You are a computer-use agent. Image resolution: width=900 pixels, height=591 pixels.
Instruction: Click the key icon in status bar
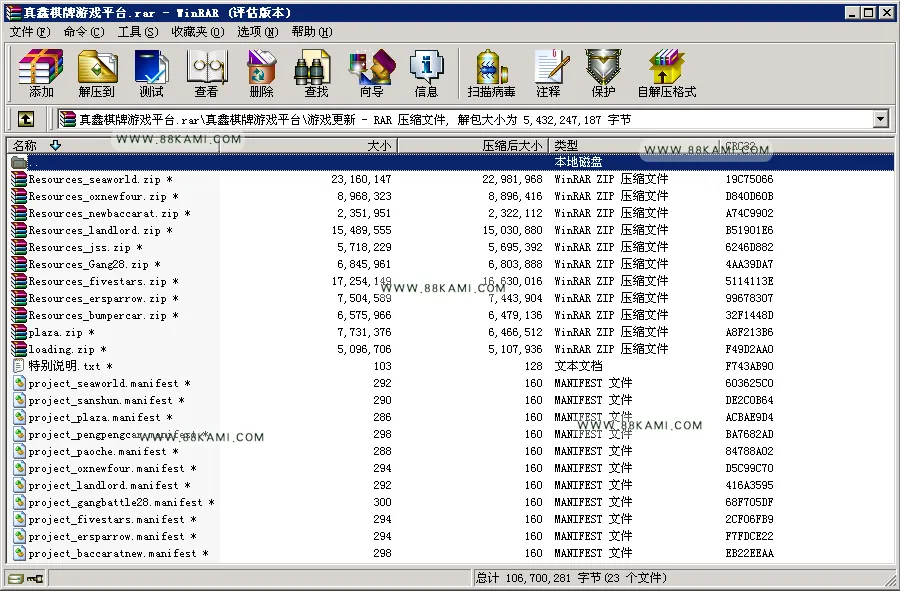point(36,578)
